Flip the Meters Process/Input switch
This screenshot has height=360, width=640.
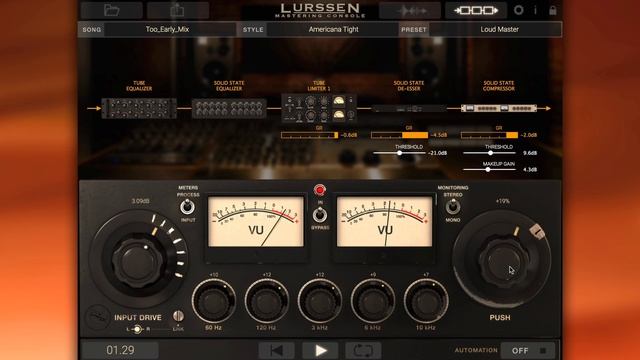click(x=187, y=207)
